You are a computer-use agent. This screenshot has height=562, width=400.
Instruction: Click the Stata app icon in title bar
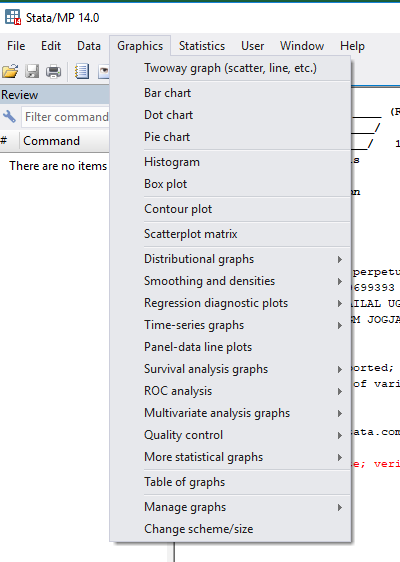click(13, 17)
